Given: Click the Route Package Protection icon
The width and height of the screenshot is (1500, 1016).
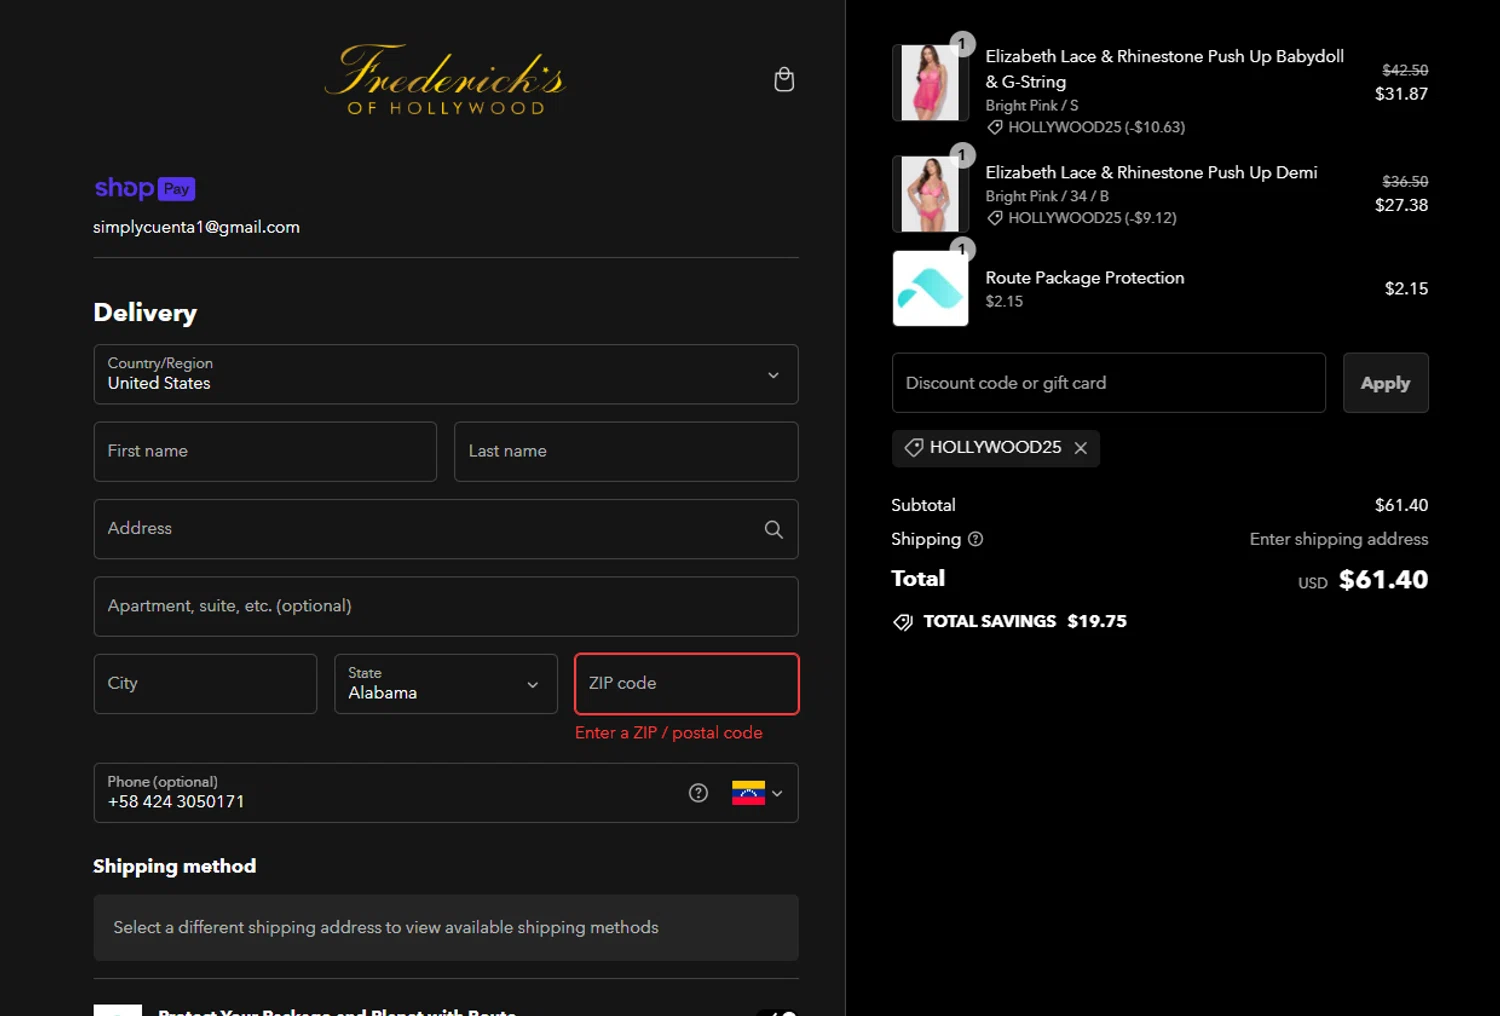Looking at the screenshot, I should [x=930, y=288].
